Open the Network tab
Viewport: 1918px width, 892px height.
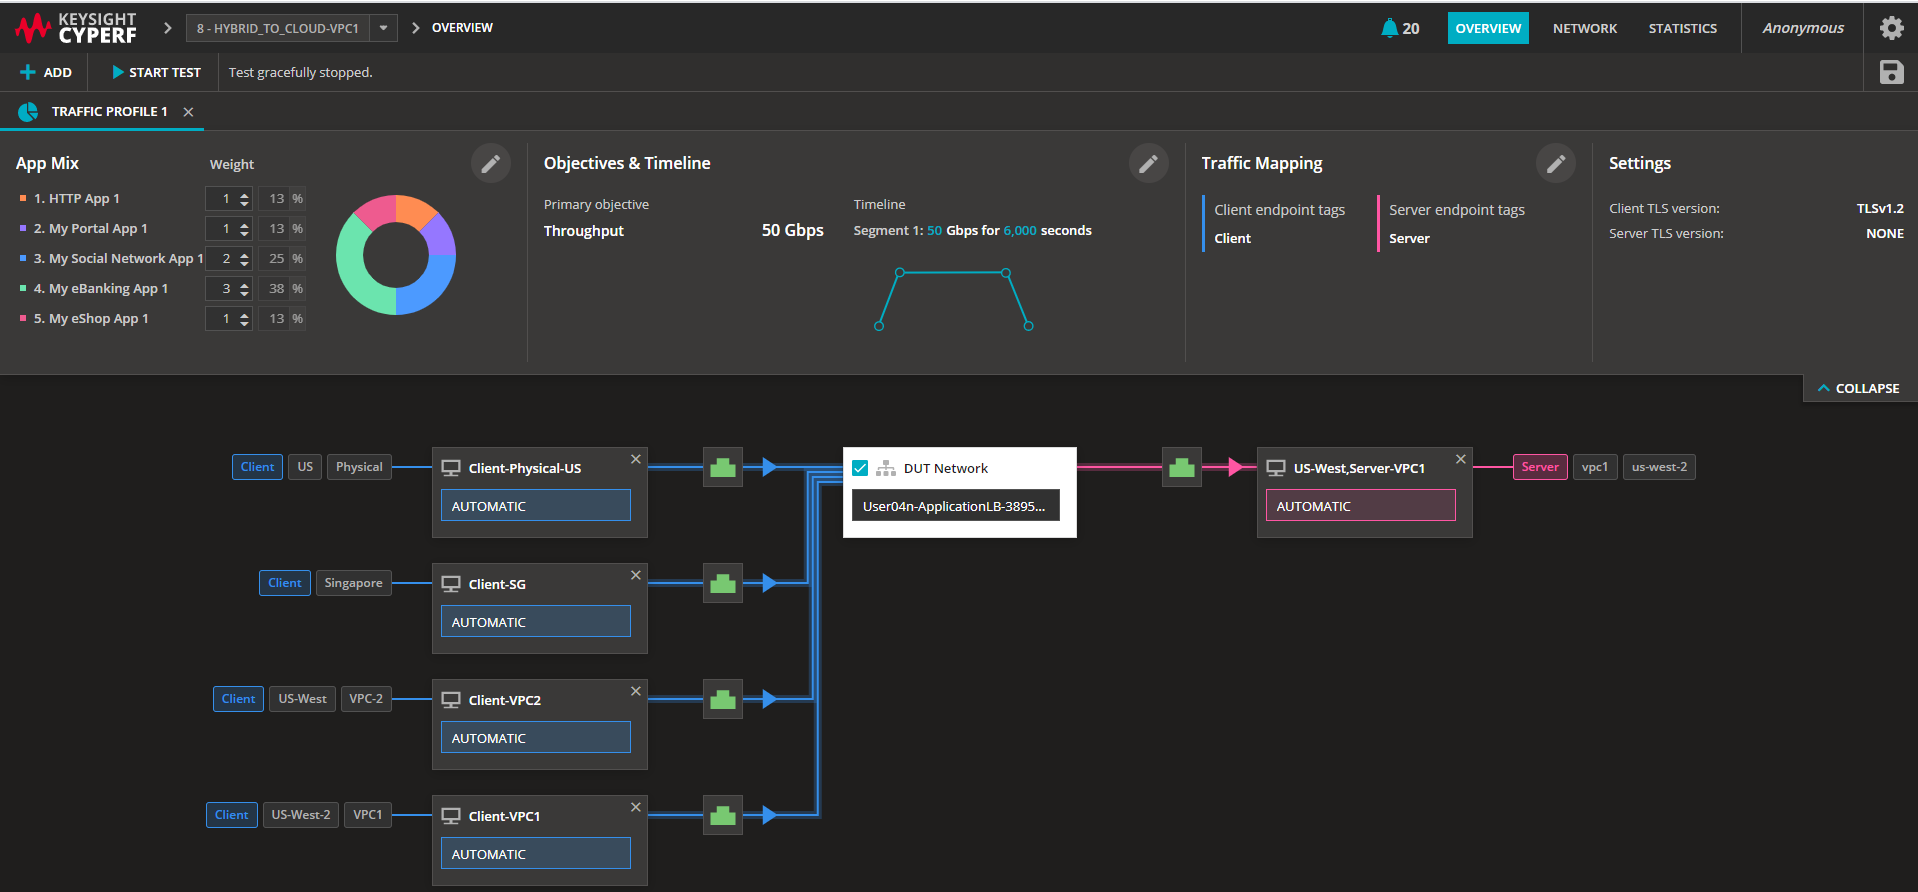1584,28
